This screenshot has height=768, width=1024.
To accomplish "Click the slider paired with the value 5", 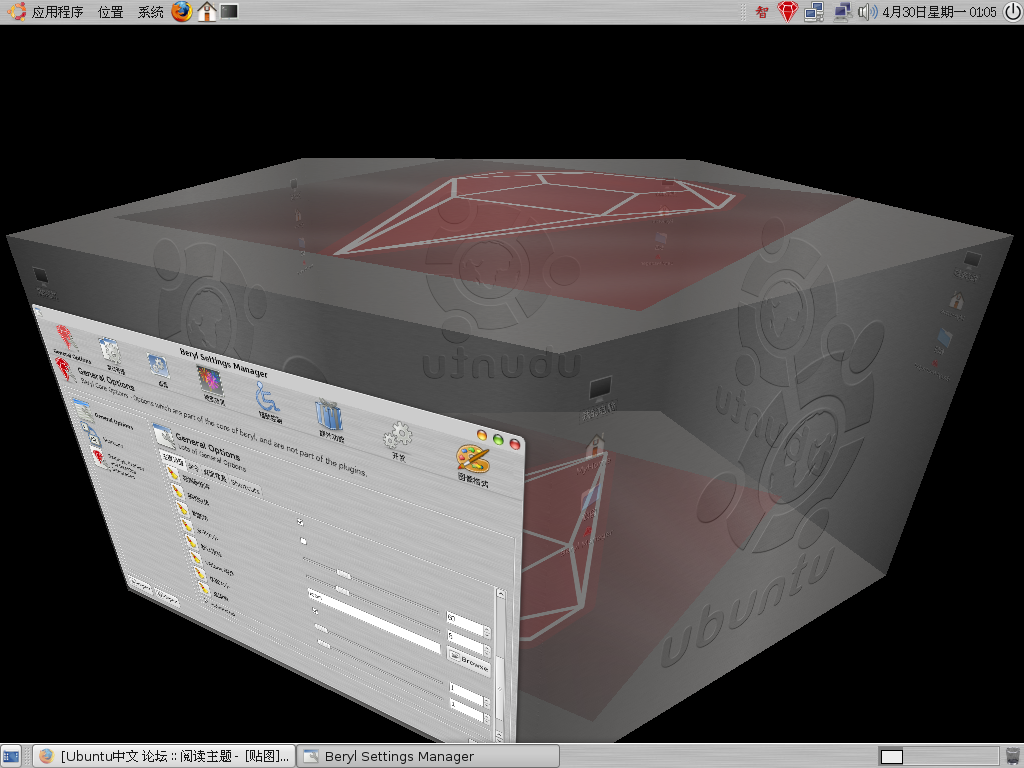I will 375,603.
